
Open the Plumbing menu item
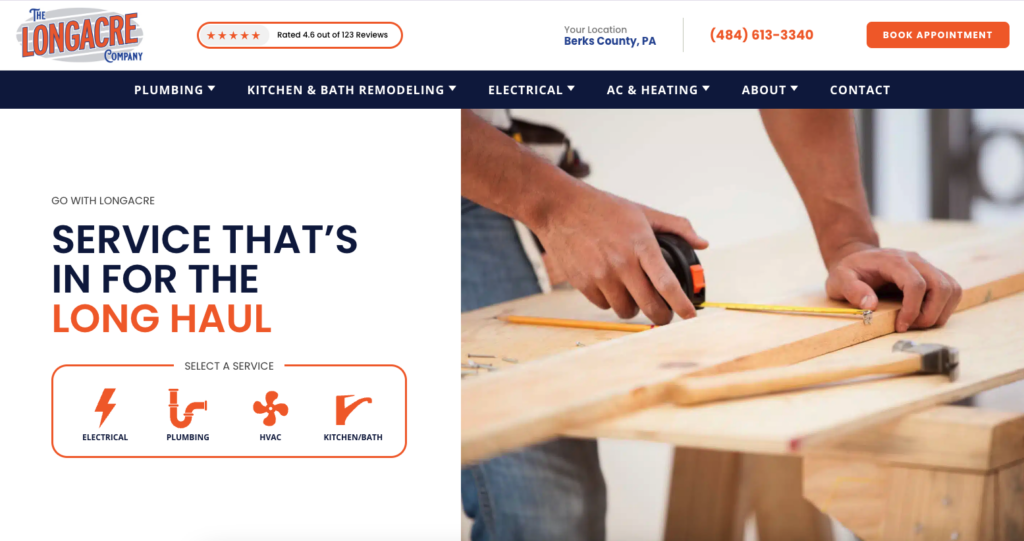(x=168, y=90)
